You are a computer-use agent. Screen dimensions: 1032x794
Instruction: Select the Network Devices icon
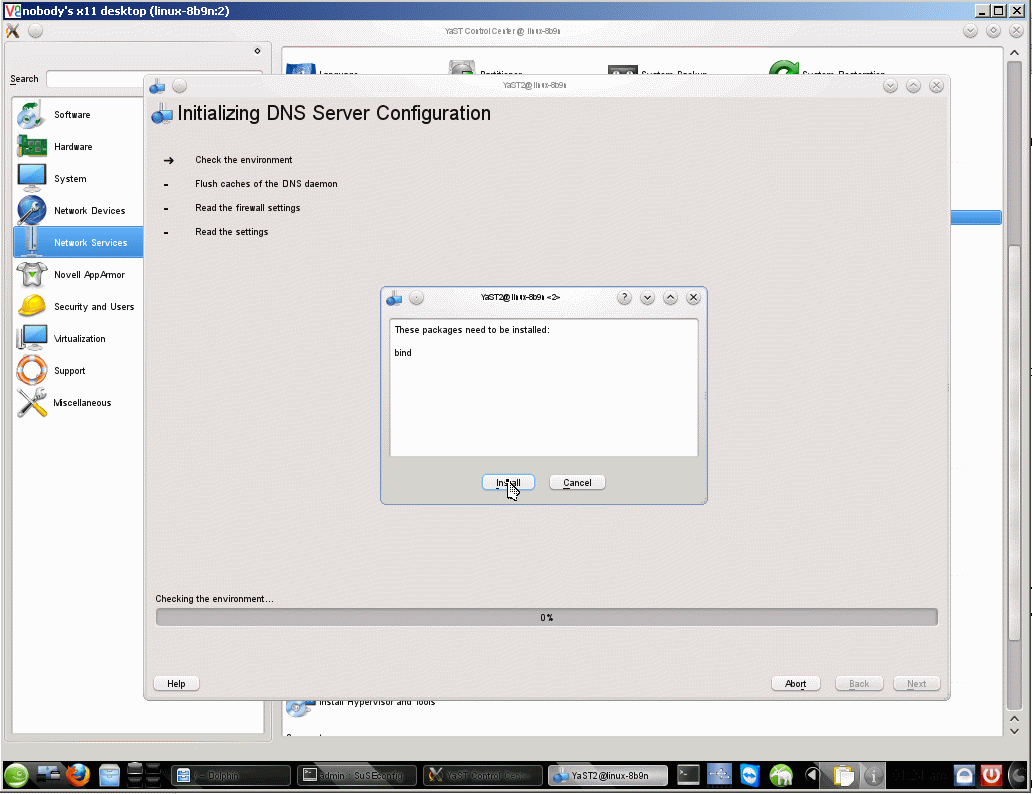pyautogui.click(x=31, y=211)
